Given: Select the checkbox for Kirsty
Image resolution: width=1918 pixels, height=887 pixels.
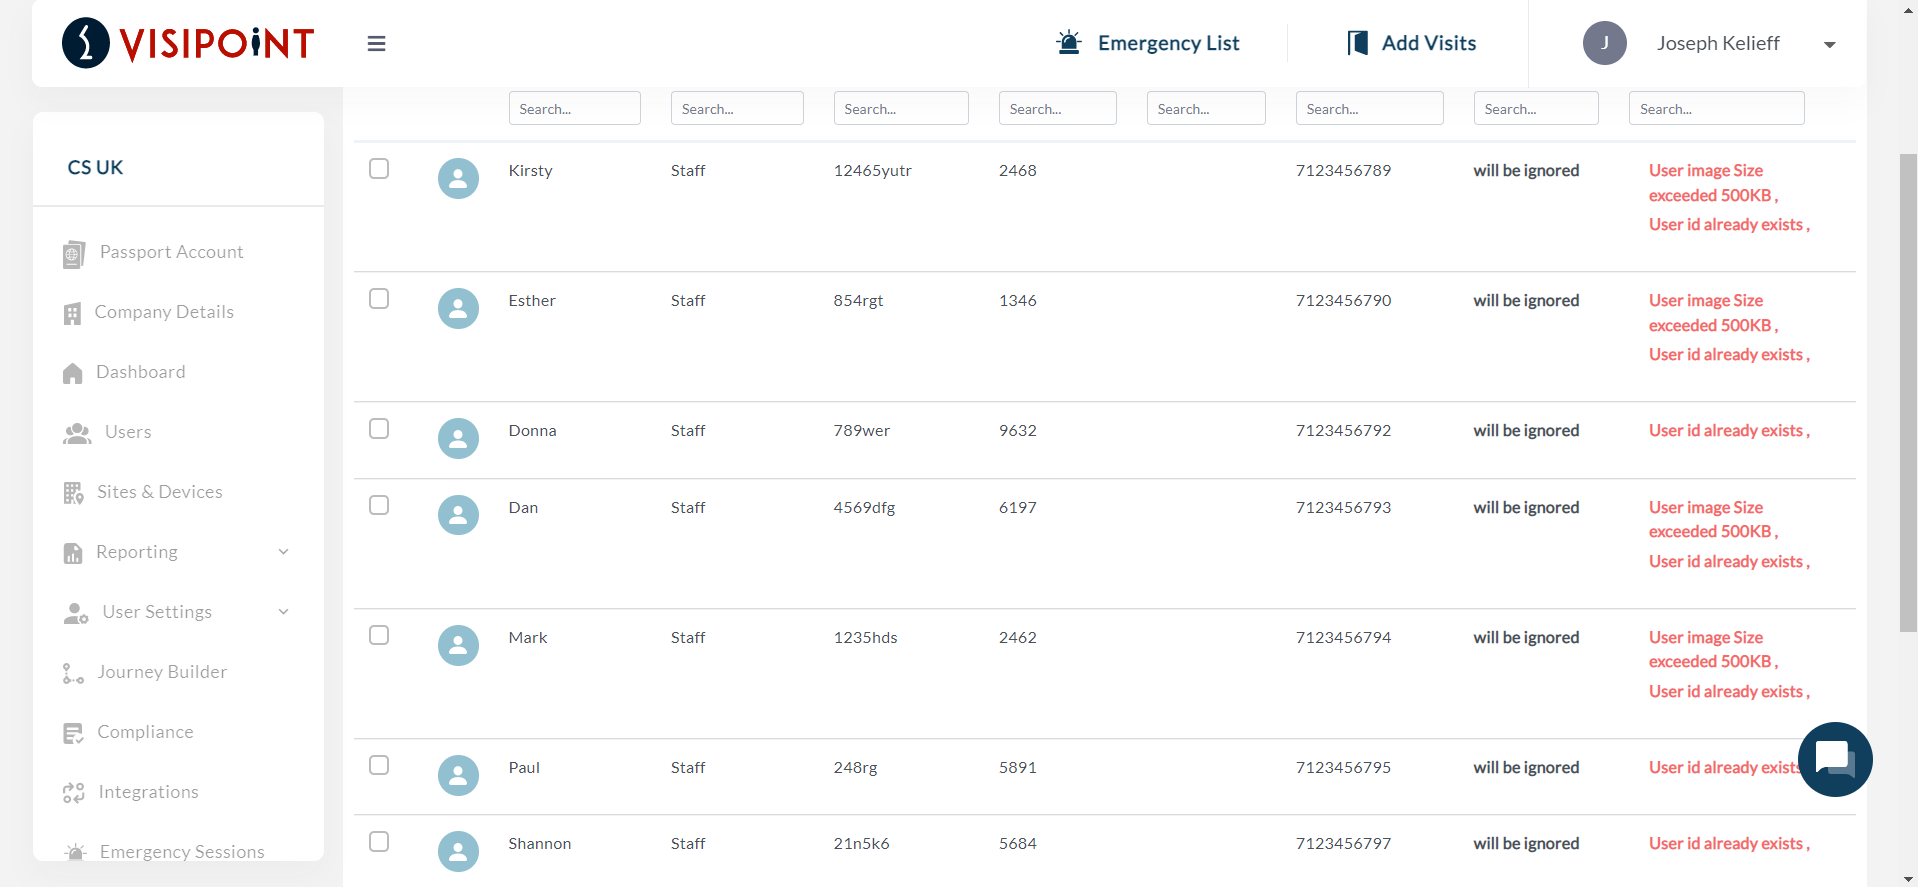Looking at the screenshot, I should click(379, 168).
